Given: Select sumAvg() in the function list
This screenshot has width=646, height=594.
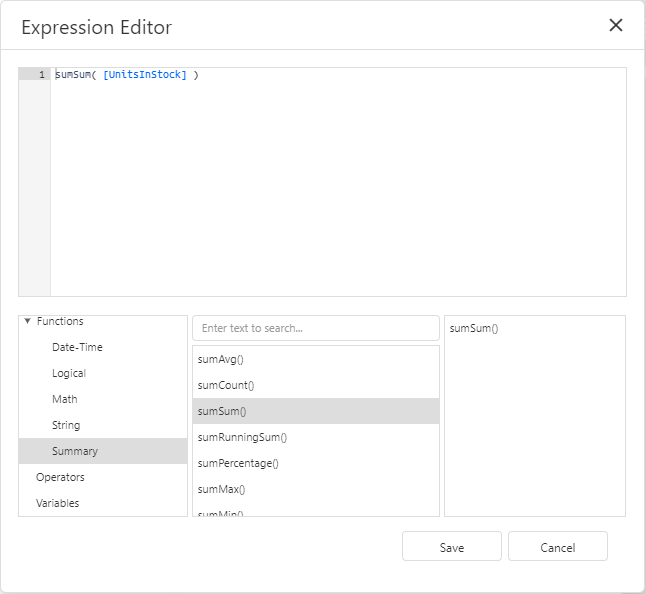Looking at the screenshot, I should click(x=221, y=359).
